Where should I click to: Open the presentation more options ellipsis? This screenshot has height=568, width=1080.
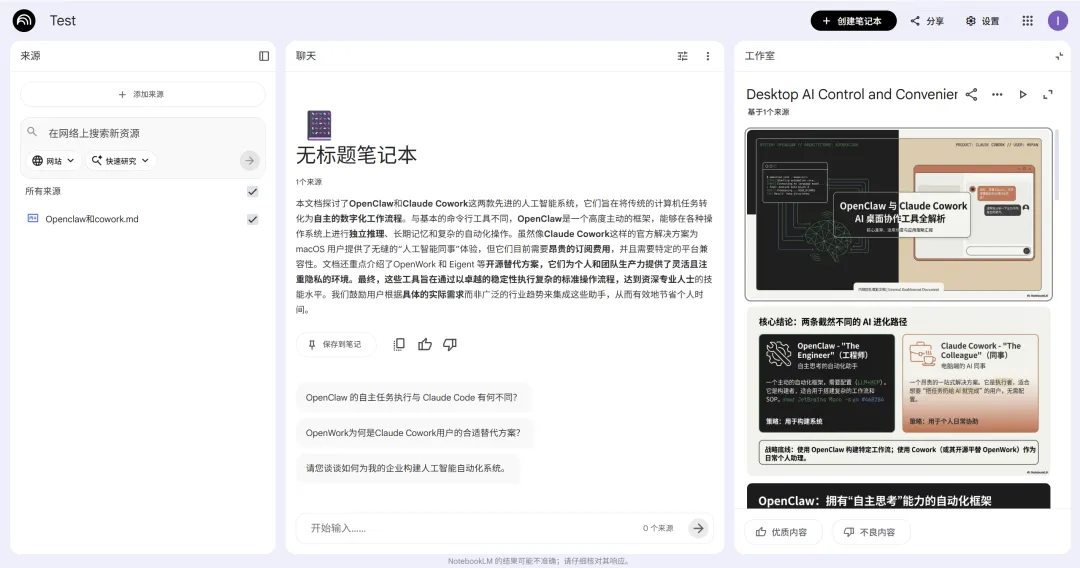pos(997,94)
